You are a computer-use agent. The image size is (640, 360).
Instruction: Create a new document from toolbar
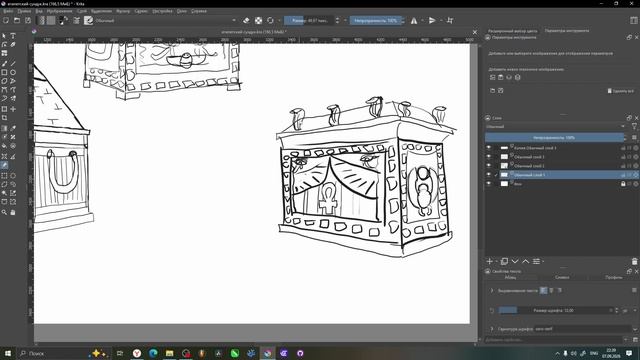[x=6, y=20]
